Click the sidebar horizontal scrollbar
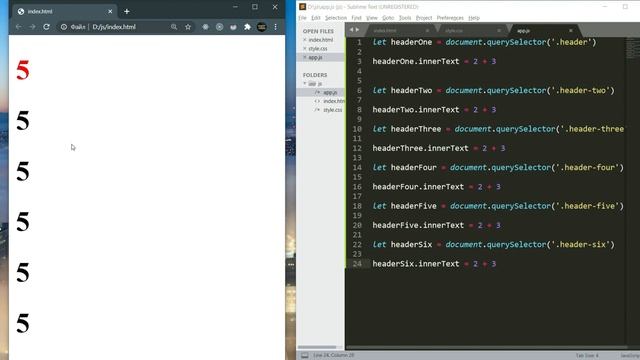 [x=317, y=347]
